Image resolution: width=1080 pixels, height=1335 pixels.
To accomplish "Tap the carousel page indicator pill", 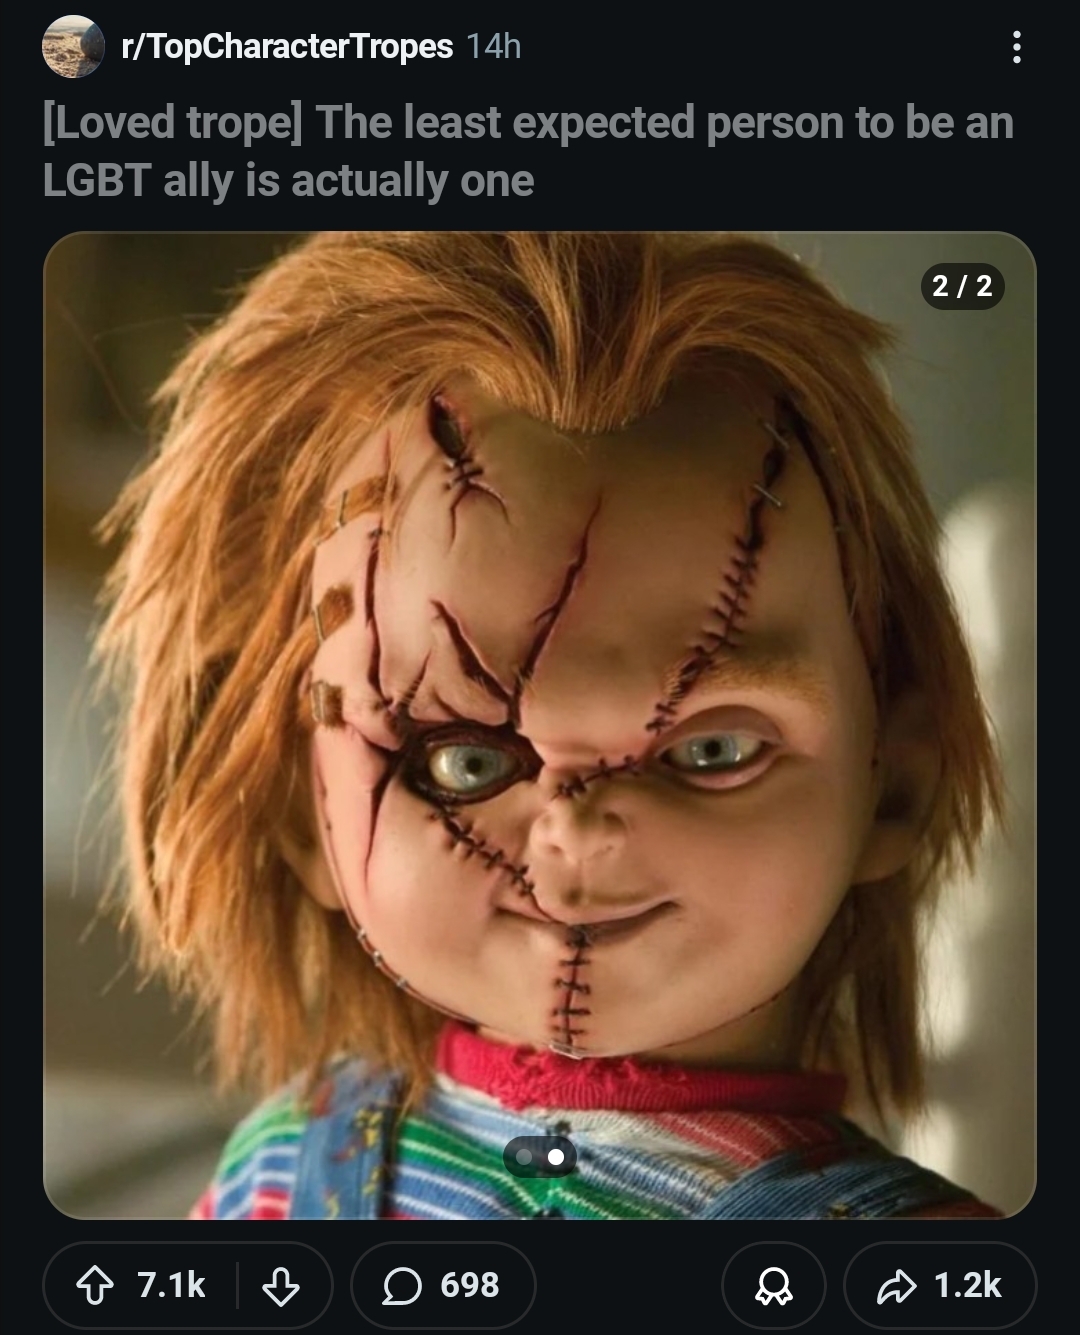I will (540, 1157).
